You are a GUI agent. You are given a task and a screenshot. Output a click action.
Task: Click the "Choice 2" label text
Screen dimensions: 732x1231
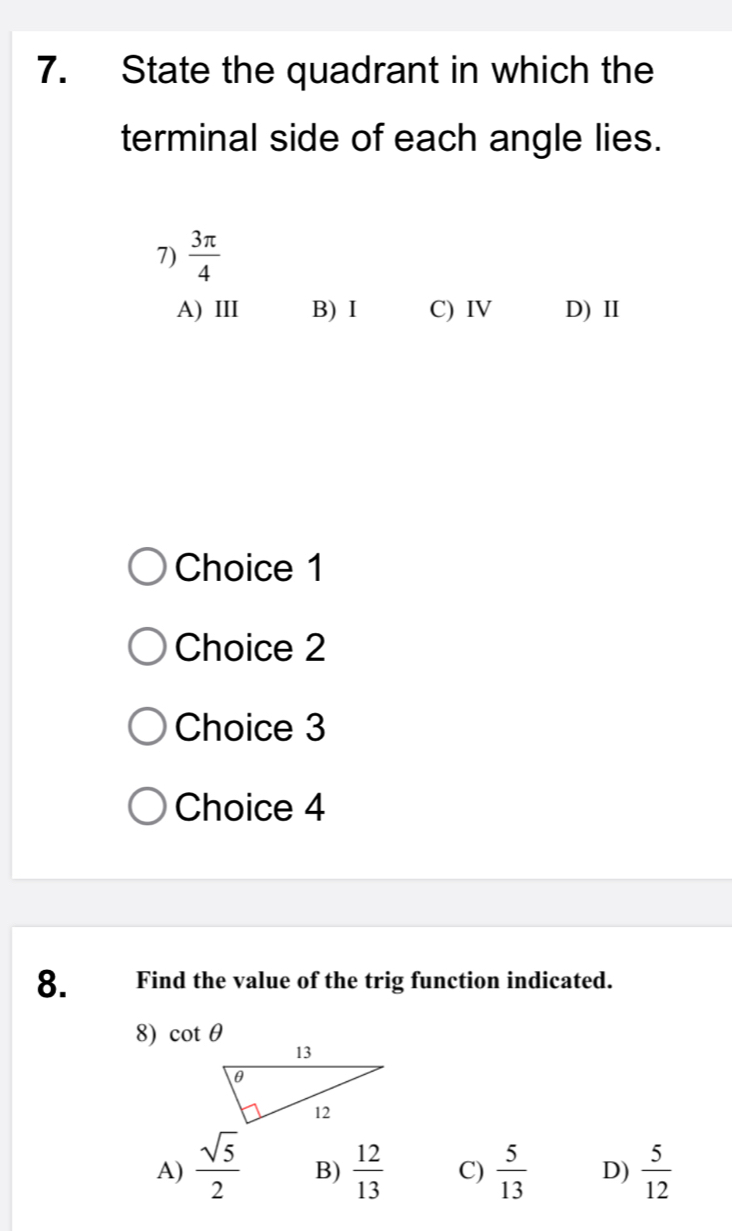(250, 648)
